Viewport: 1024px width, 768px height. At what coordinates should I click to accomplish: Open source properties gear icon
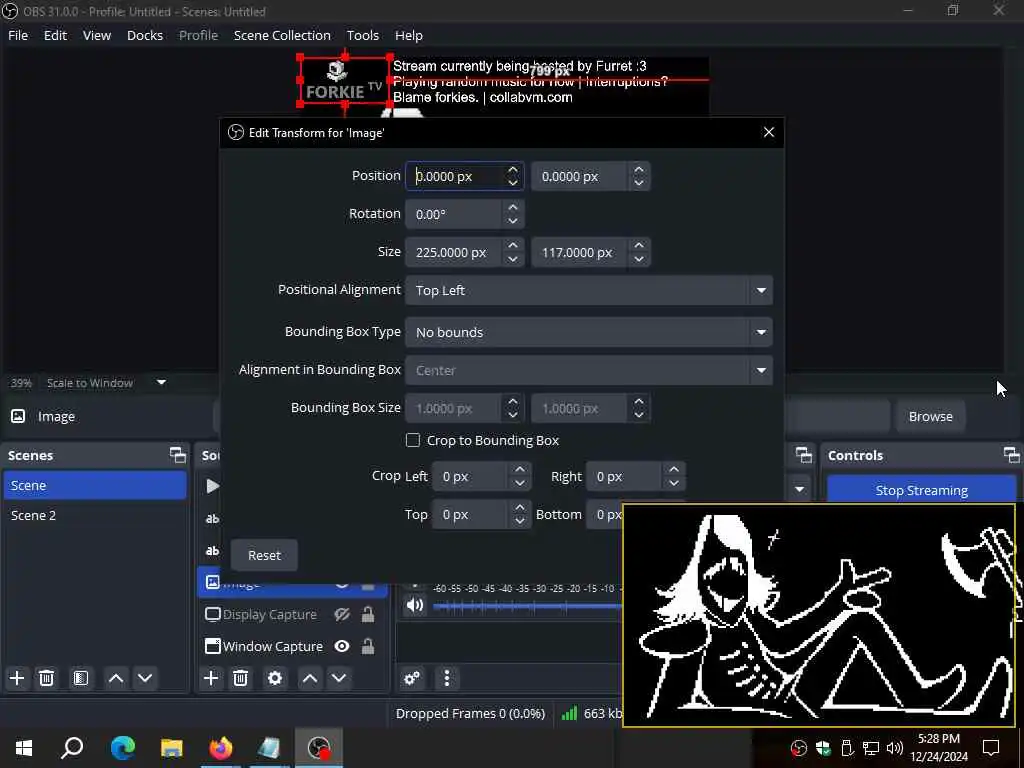[275, 678]
